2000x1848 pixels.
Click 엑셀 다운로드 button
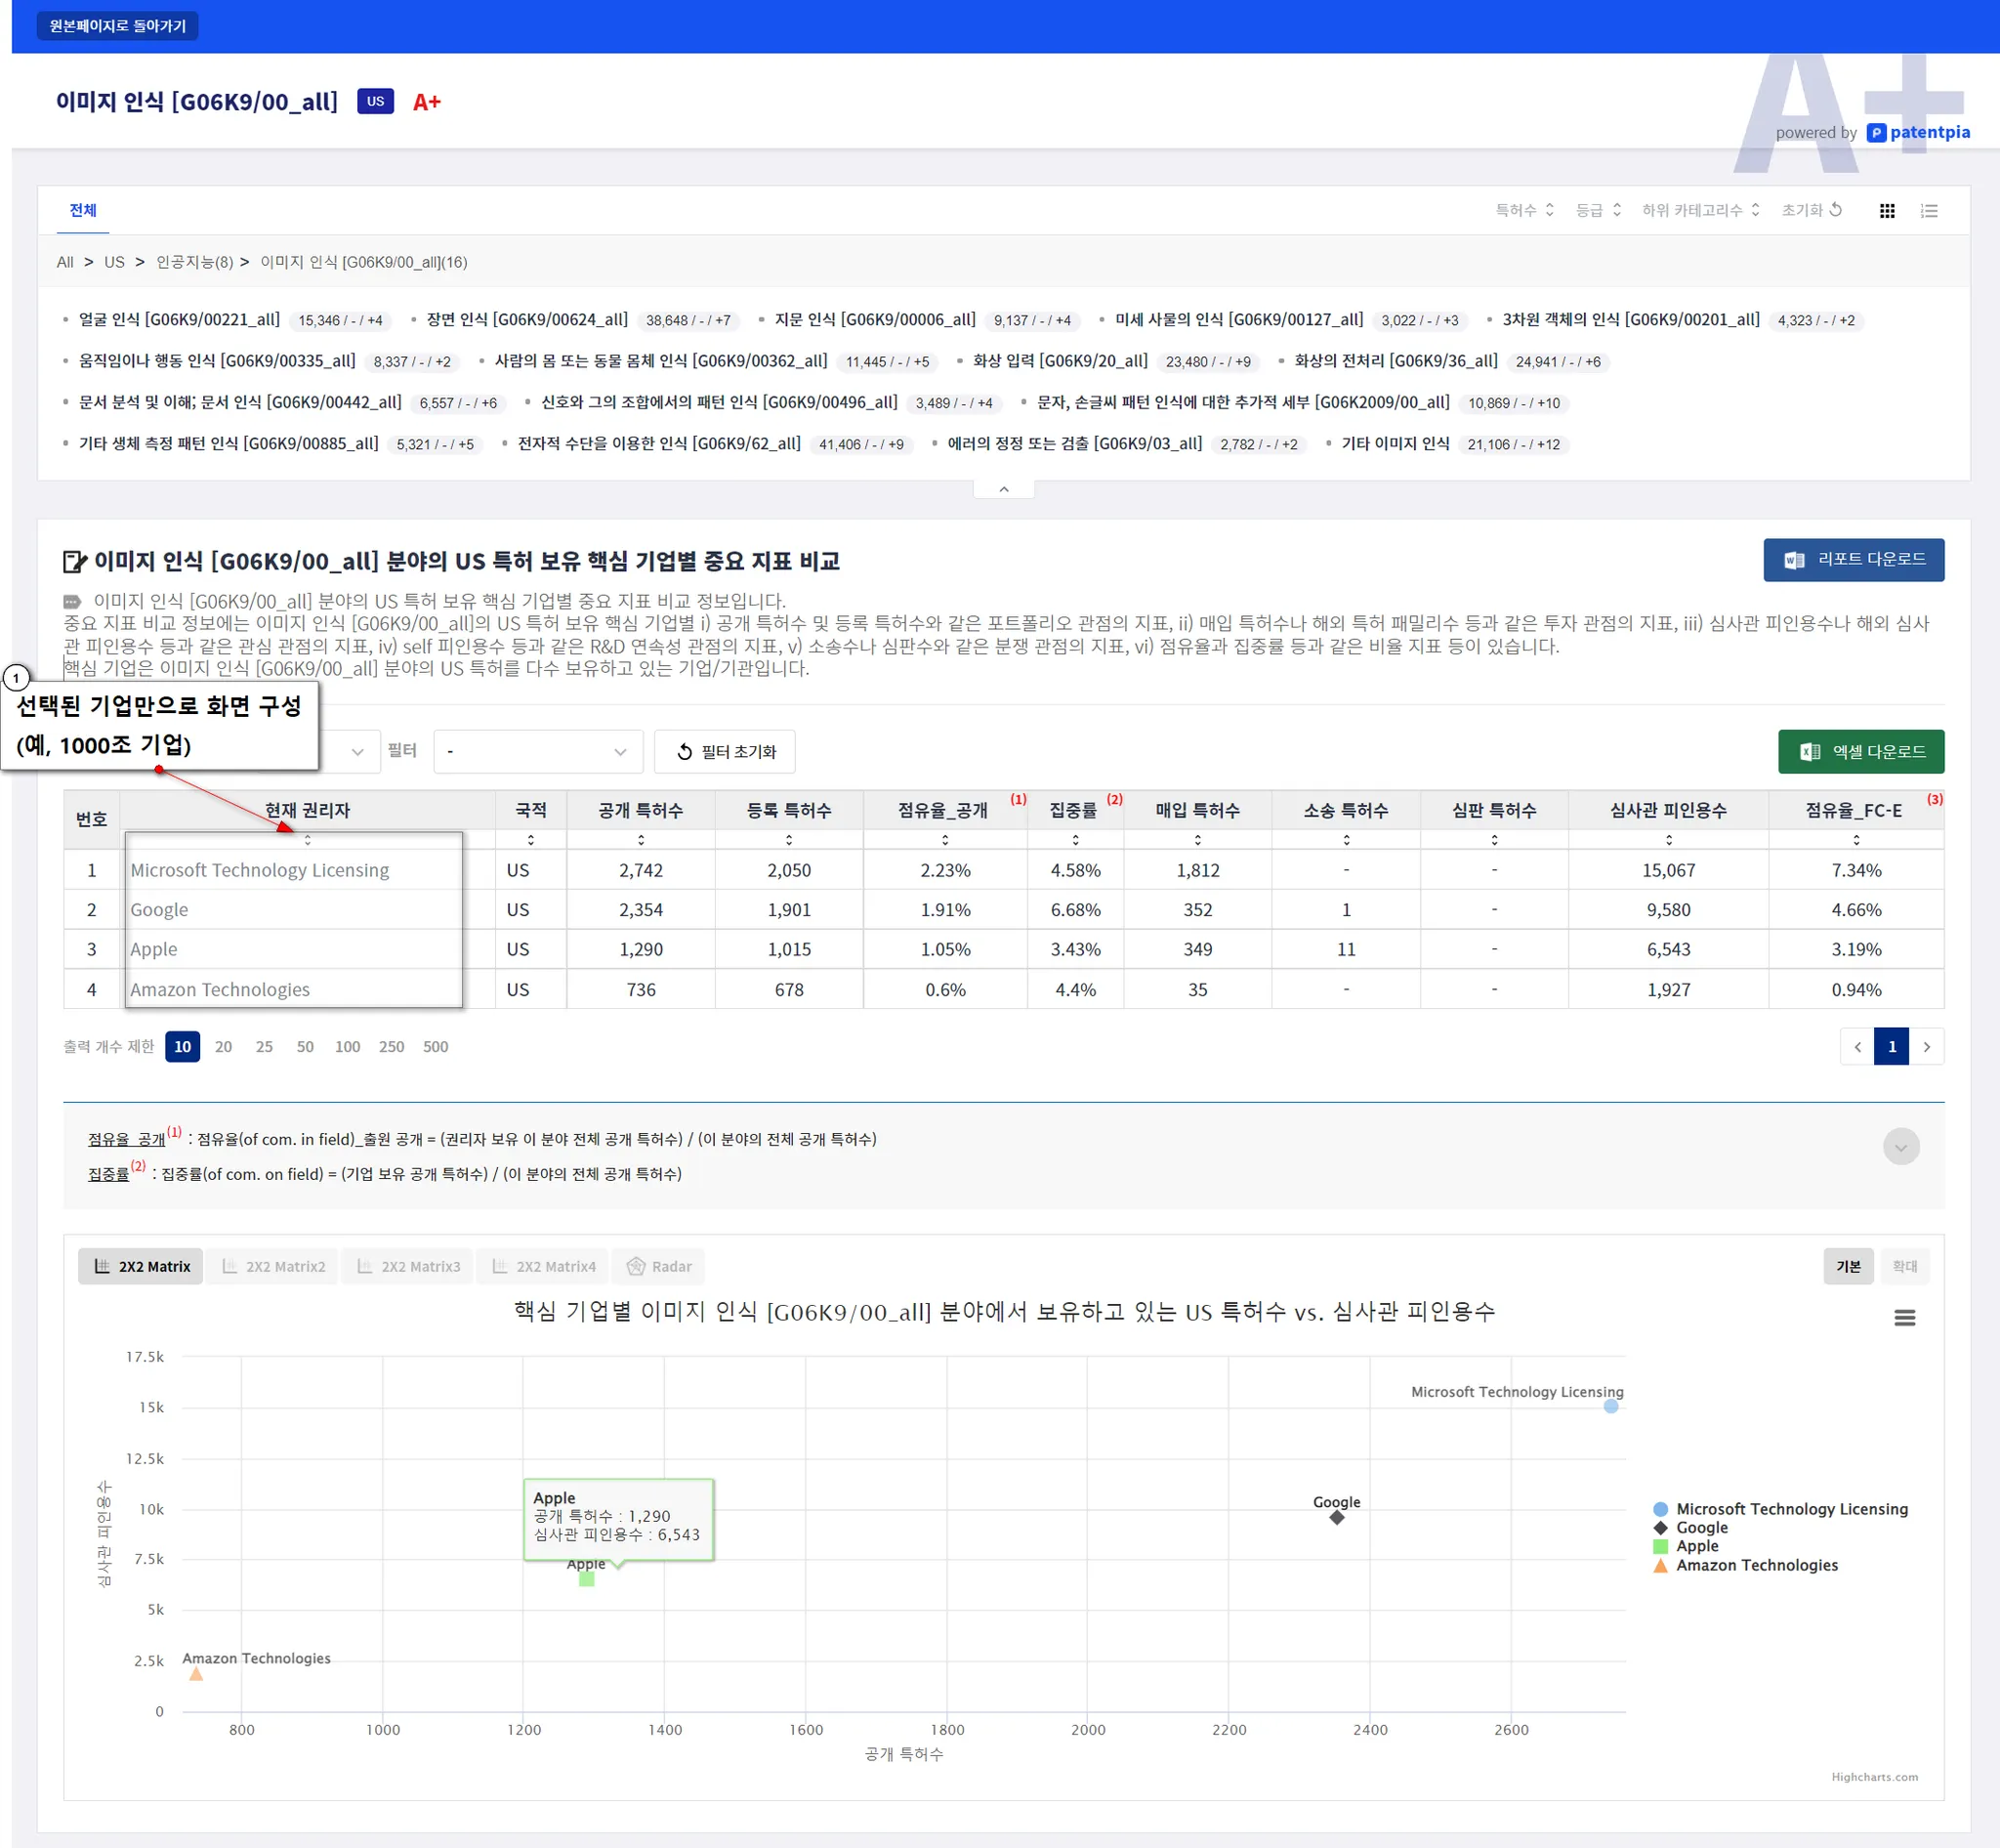[1860, 752]
